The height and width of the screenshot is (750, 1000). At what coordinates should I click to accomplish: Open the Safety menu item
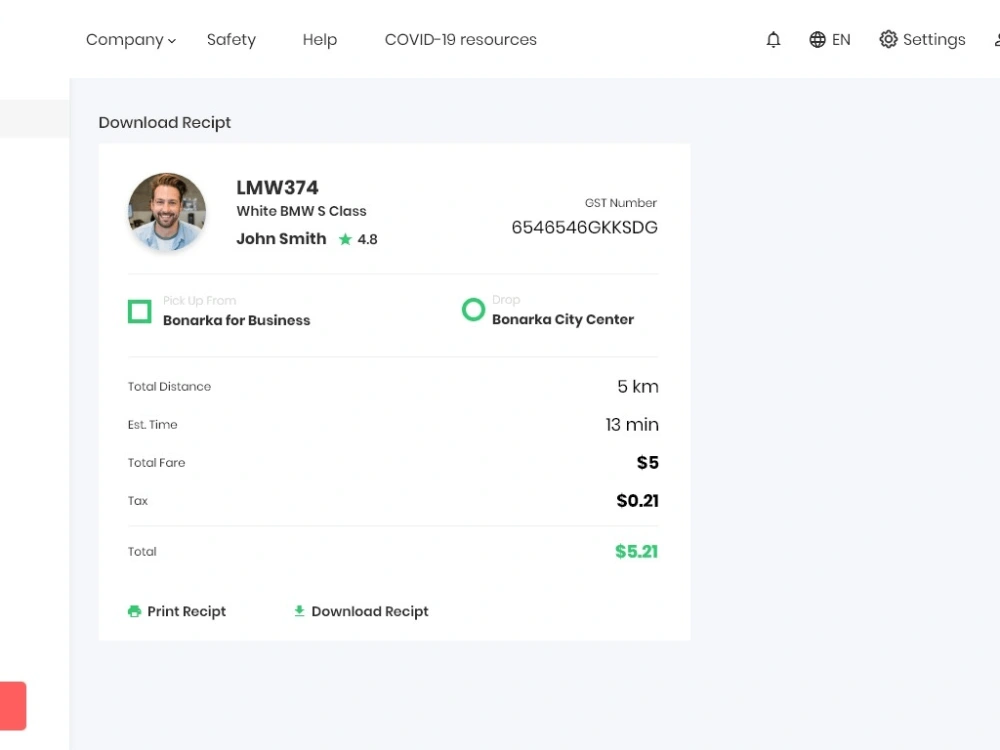pyautogui.click(x=231, y=40)
